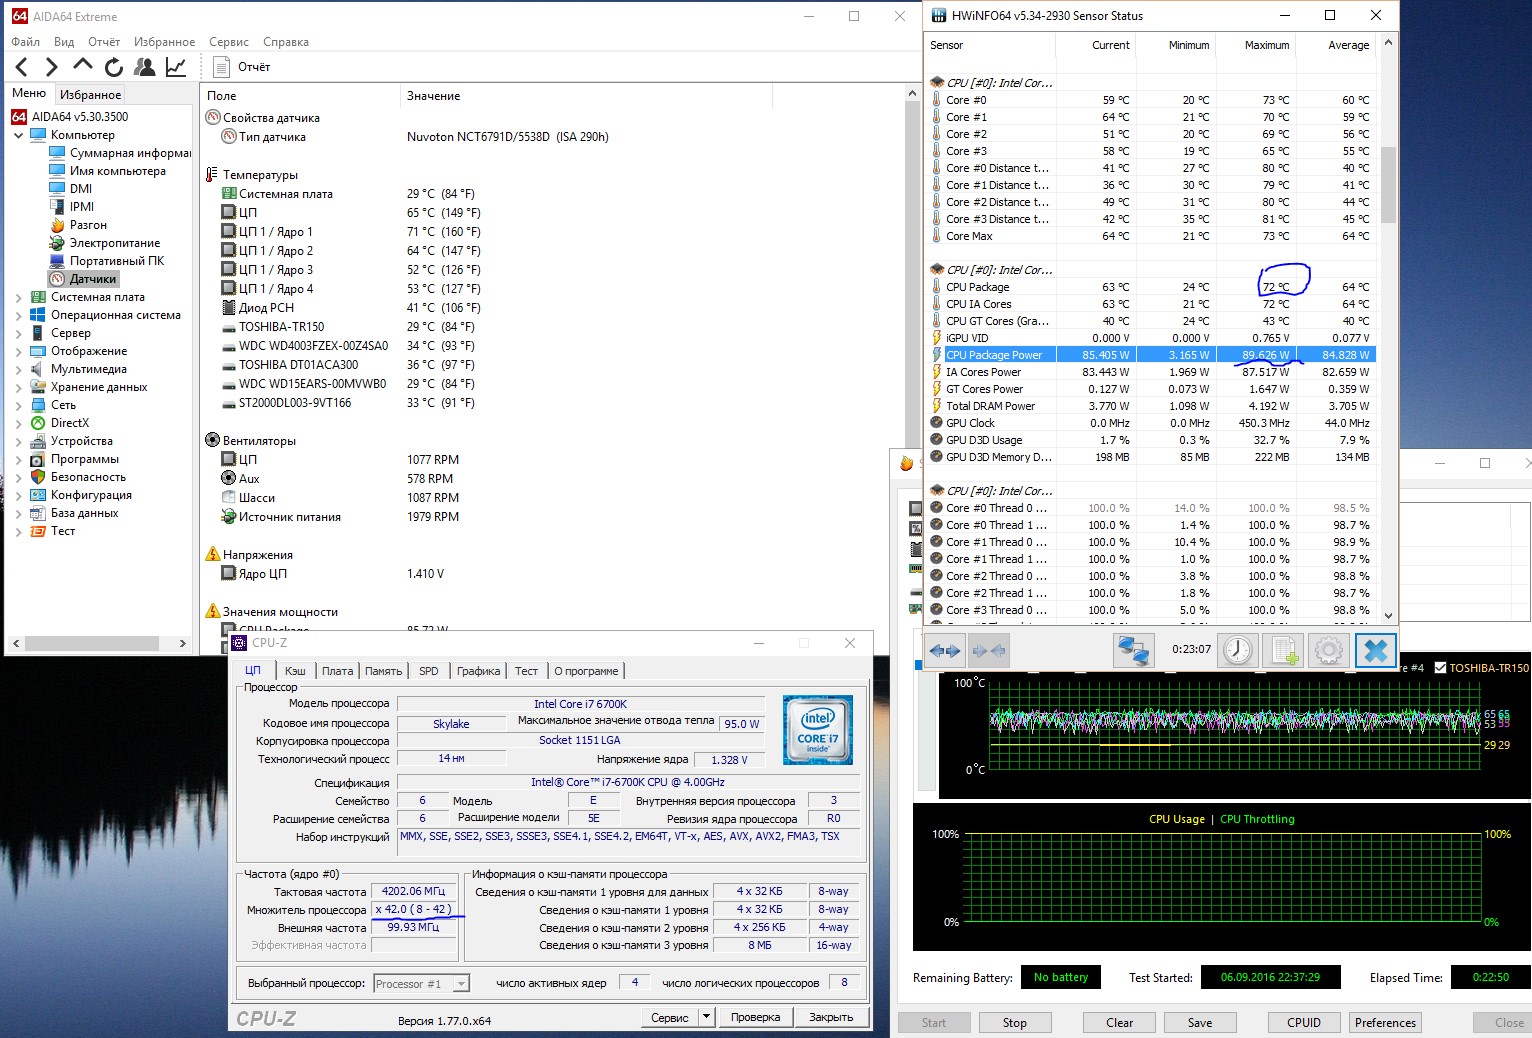The width and height of the screenshot is (1532, 1038).
Task: Click the HWiNFO expand columns arrows icon
Action: [x=944, y=650]
